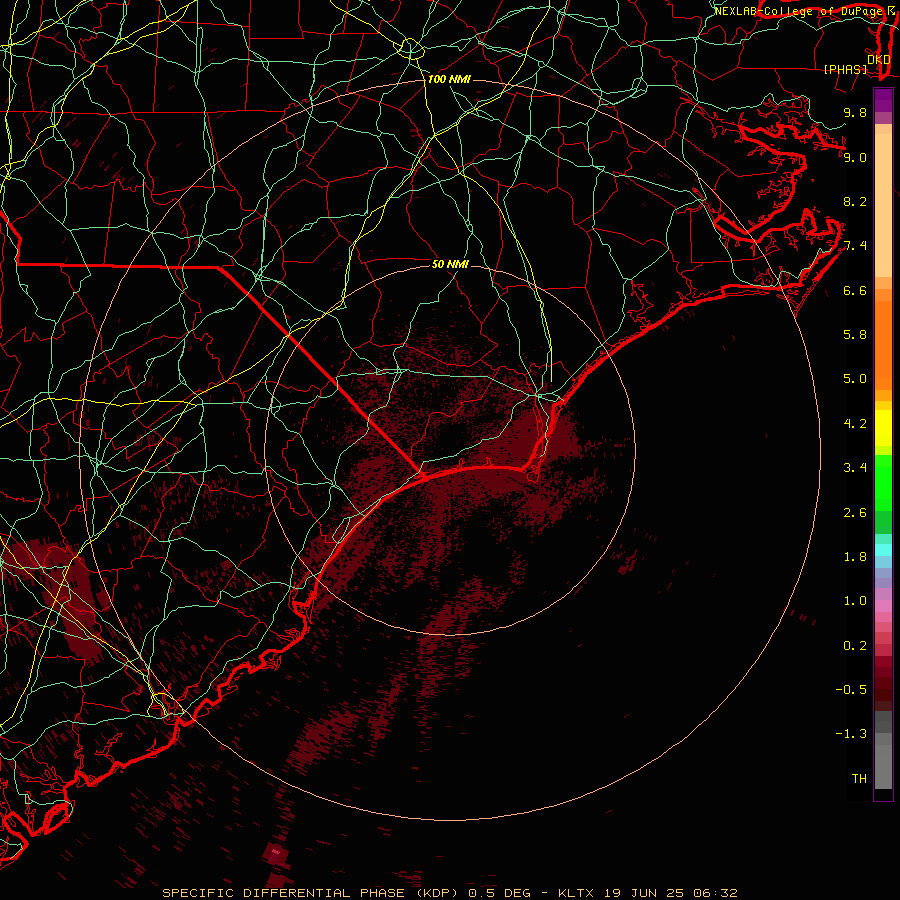The image size is (900, 900).
Task: Click the 1.8 scale value
Action: (855, 557)
